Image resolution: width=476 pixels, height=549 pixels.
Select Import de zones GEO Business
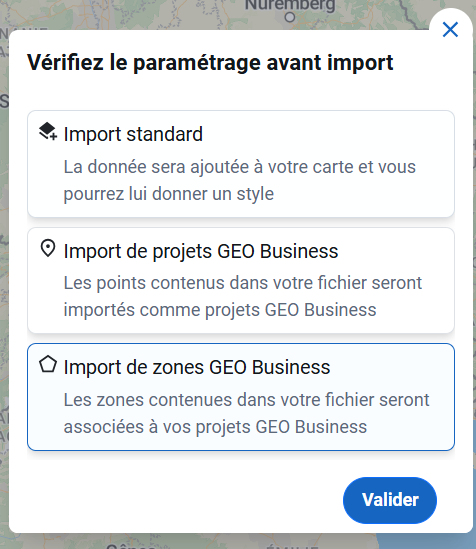241,397
